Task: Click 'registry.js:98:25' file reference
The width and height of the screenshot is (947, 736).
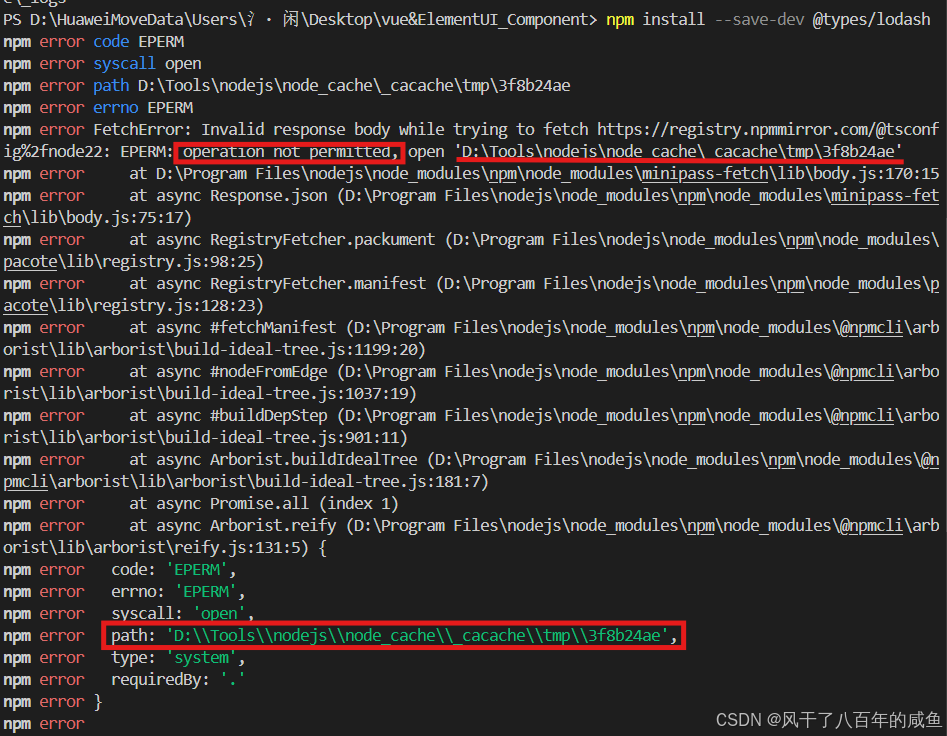Action: 179,261
